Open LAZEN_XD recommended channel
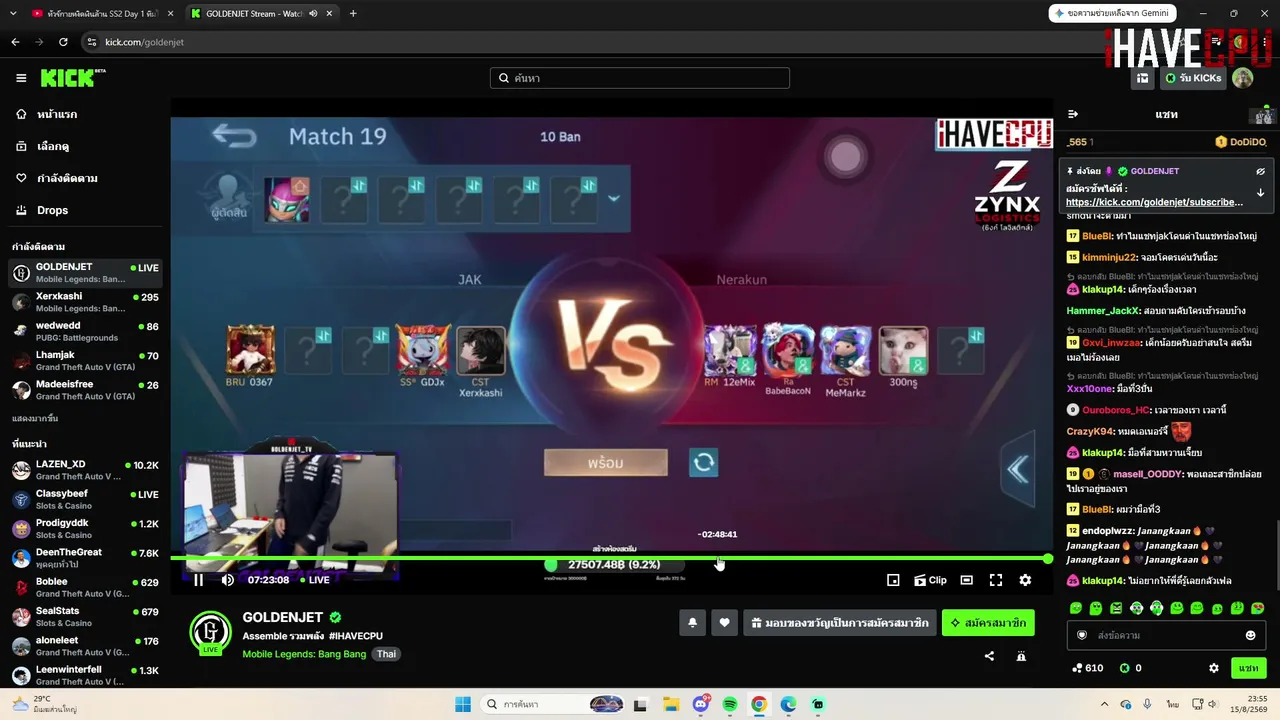This screenshot has width=1280, height=720. (85, 470)
